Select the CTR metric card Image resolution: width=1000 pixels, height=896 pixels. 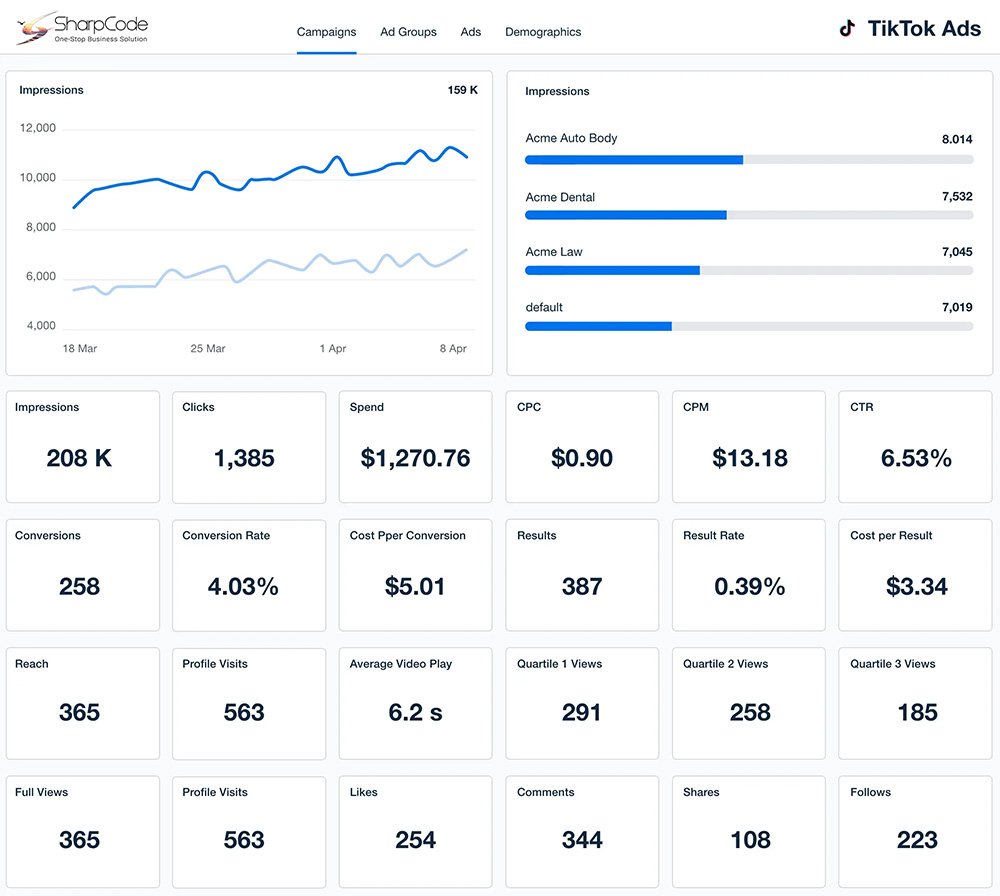point(916,447)
